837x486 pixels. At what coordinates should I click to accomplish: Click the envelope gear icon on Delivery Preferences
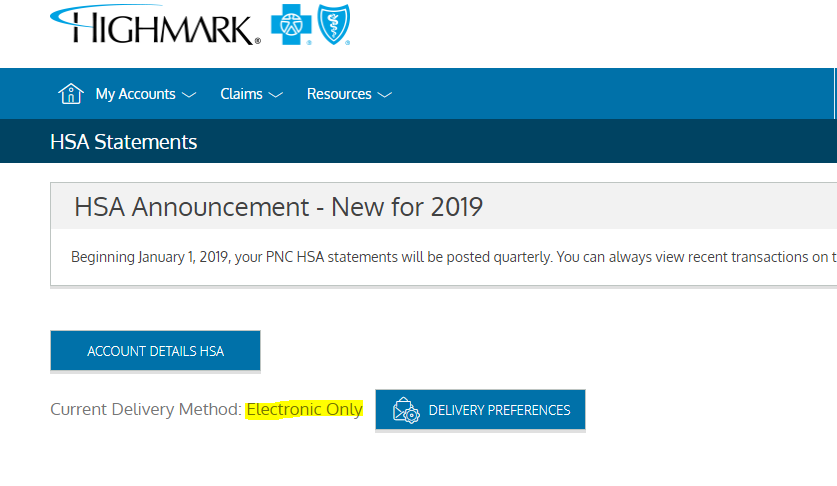[406, 410]
